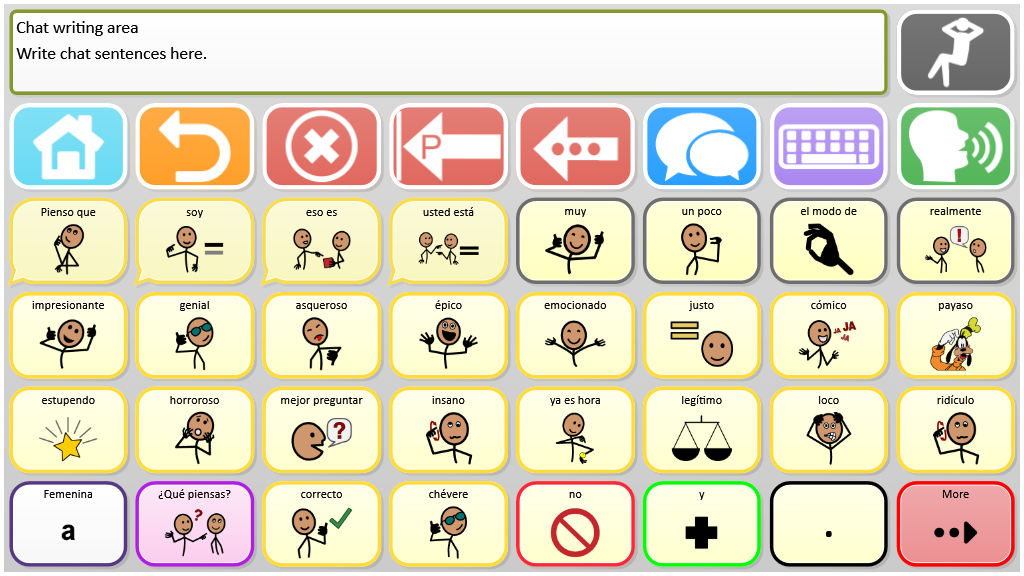Delete last sentence with P arrow icon
1024x576 pixels.
[x=448, y=146]
